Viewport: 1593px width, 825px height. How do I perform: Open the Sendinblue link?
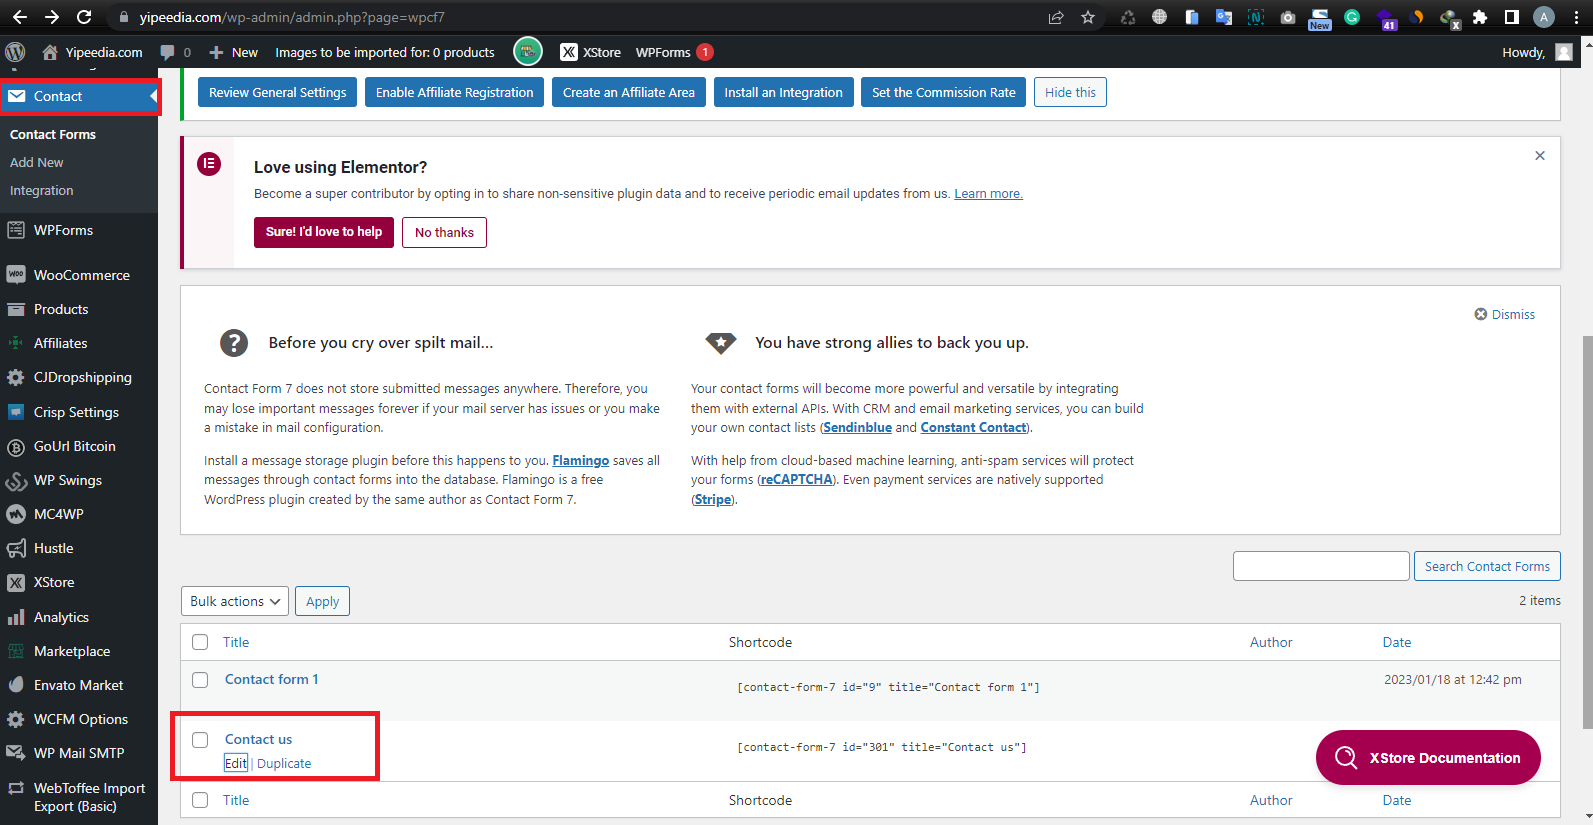point(857,427)
